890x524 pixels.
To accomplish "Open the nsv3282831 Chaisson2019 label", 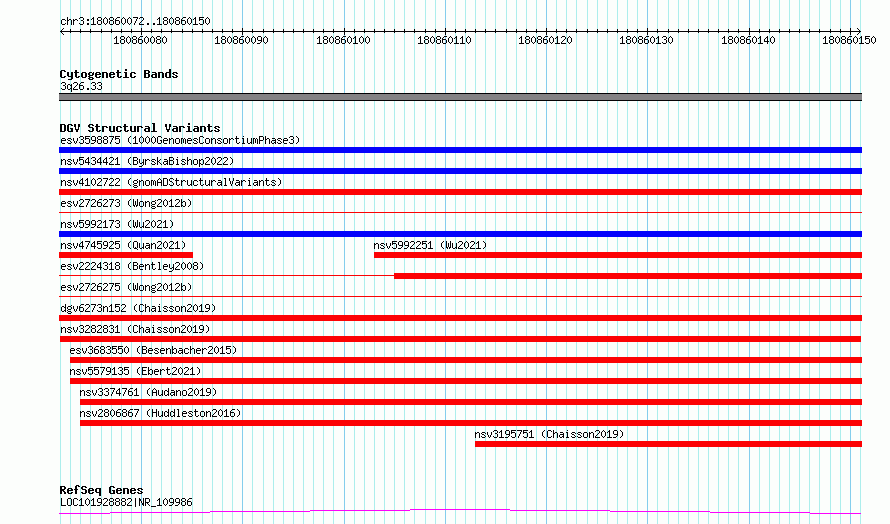I will click(135, 329).
